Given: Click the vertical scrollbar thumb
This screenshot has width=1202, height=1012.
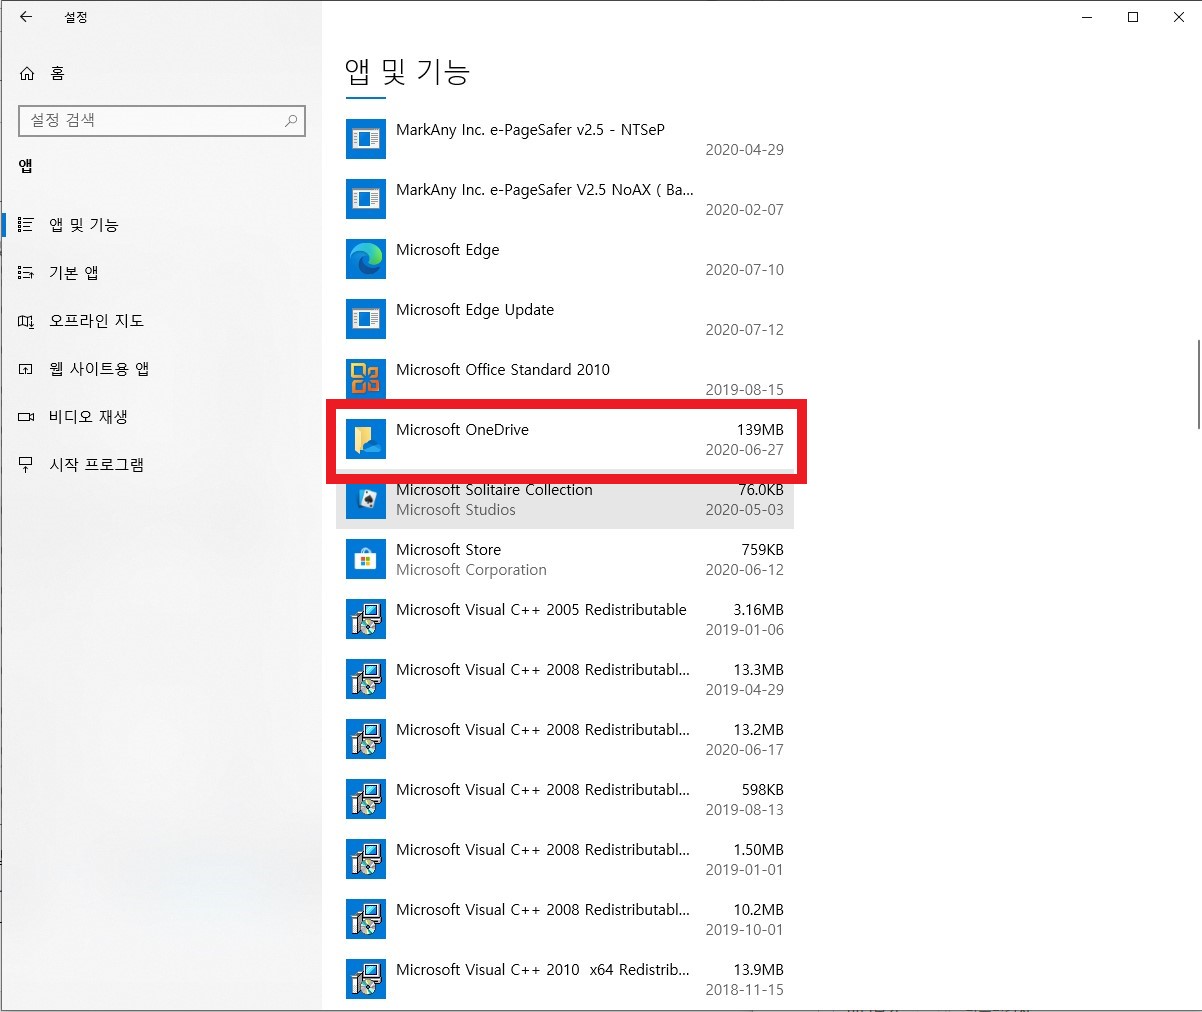Looking at the screenshot, I should coord(1197,385).
